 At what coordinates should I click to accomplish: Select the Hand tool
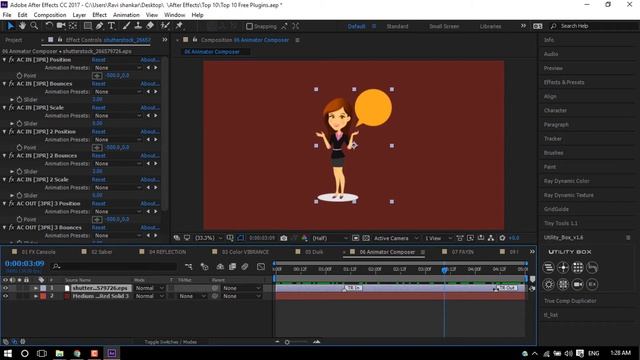coord(22,26)
